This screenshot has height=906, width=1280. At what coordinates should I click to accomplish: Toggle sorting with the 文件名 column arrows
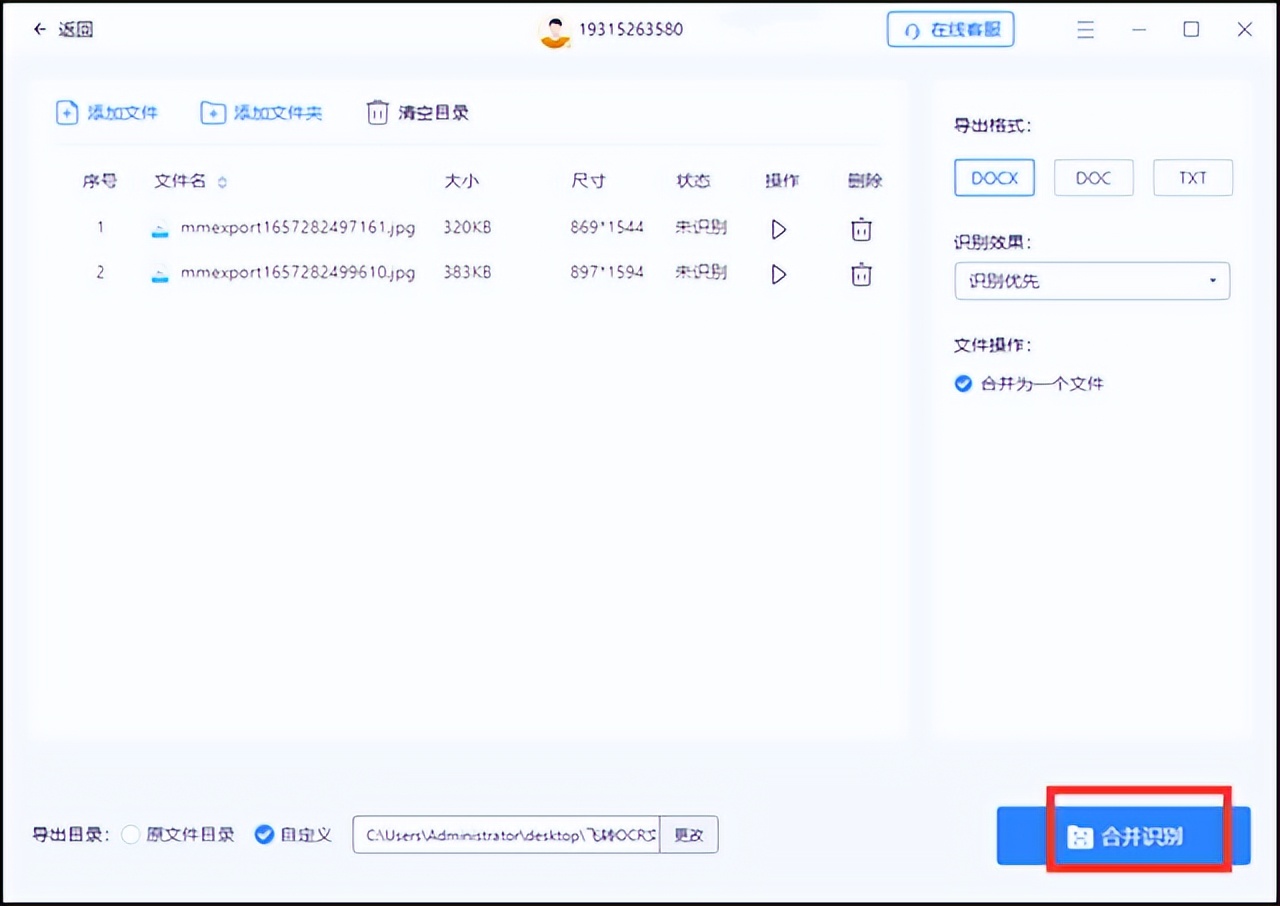[221, 182]
